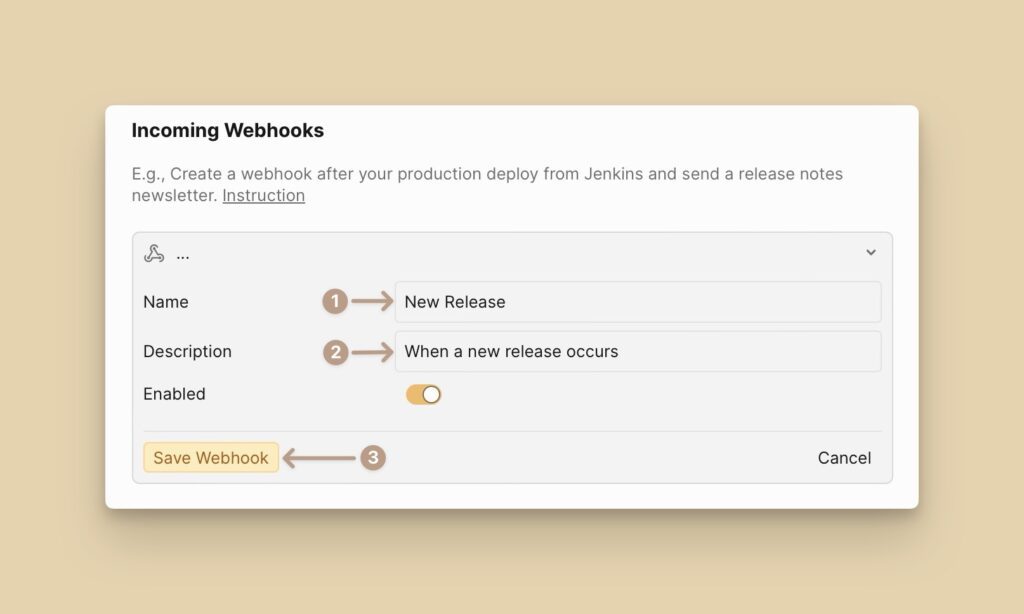Screen dimensions: 1024x614
Task: Select the circled number 3 marker
Action: tap(373, 458)
